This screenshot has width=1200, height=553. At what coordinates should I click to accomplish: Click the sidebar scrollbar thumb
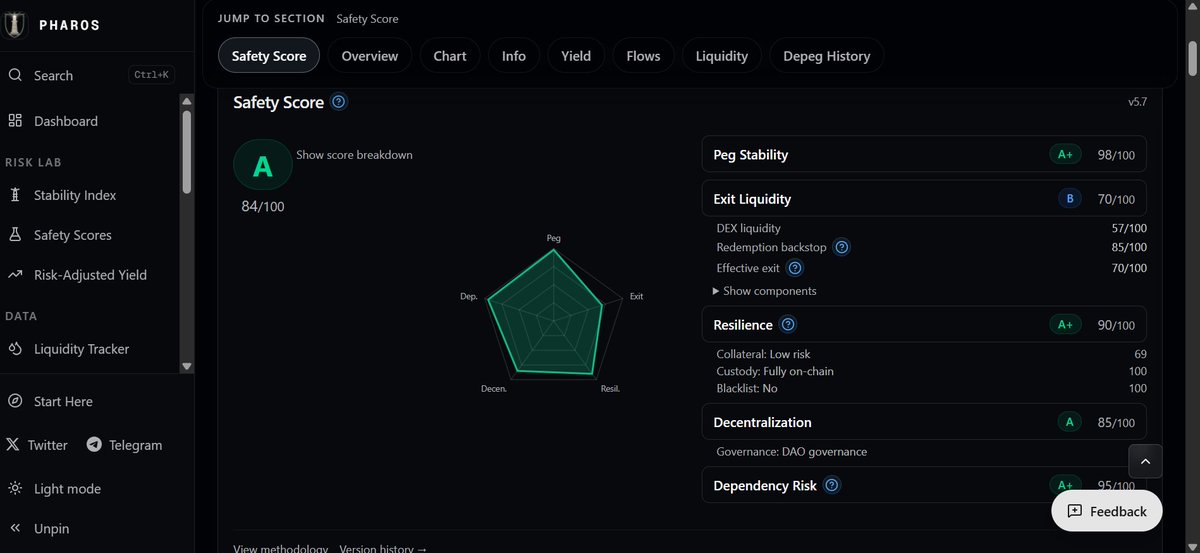pyautogui.click(x=187, y=150)
